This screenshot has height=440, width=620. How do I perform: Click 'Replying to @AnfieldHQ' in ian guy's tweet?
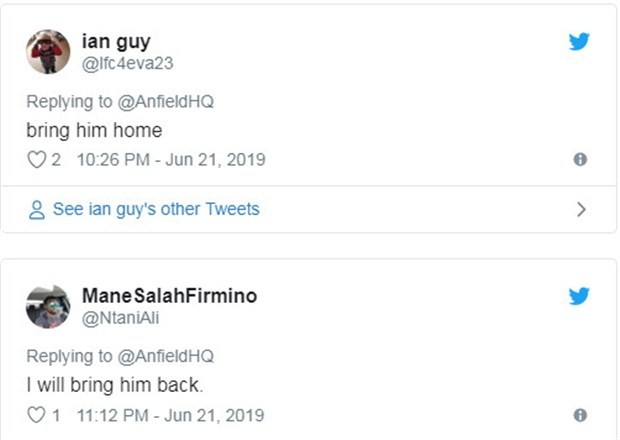[120, 102]
